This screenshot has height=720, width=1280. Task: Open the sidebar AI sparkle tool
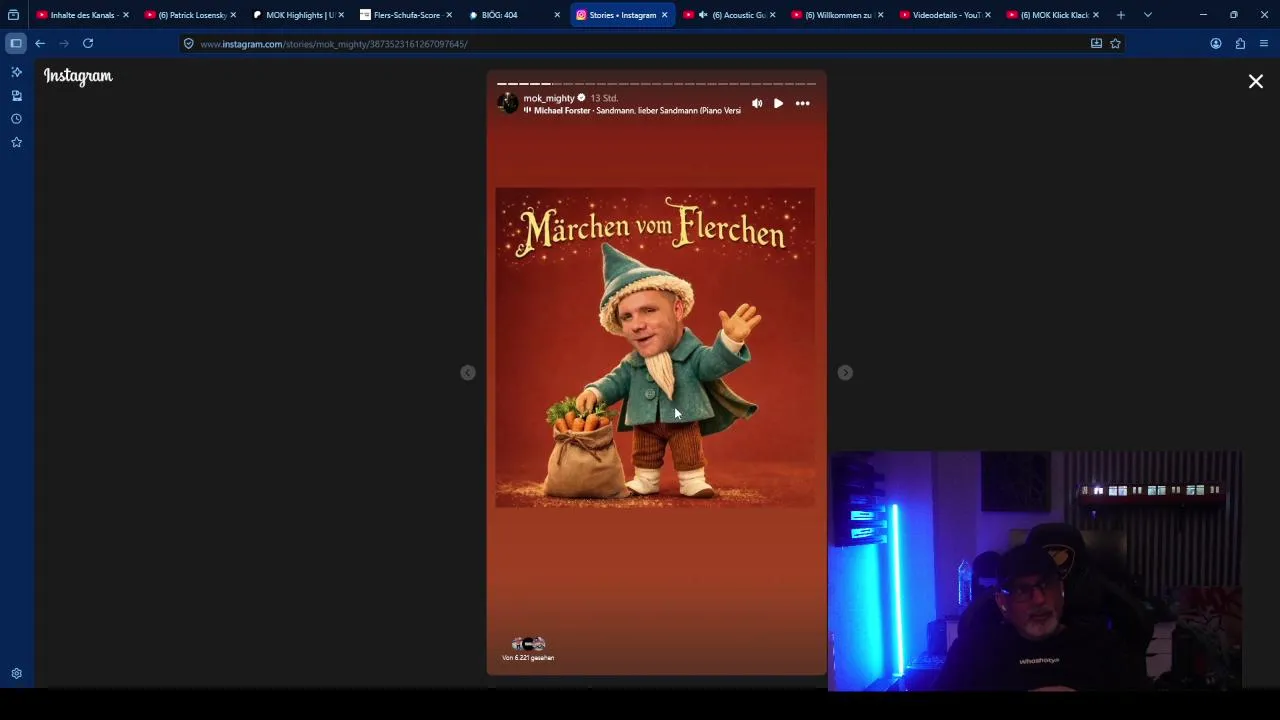pyautogui.click(x=16, y=72)
